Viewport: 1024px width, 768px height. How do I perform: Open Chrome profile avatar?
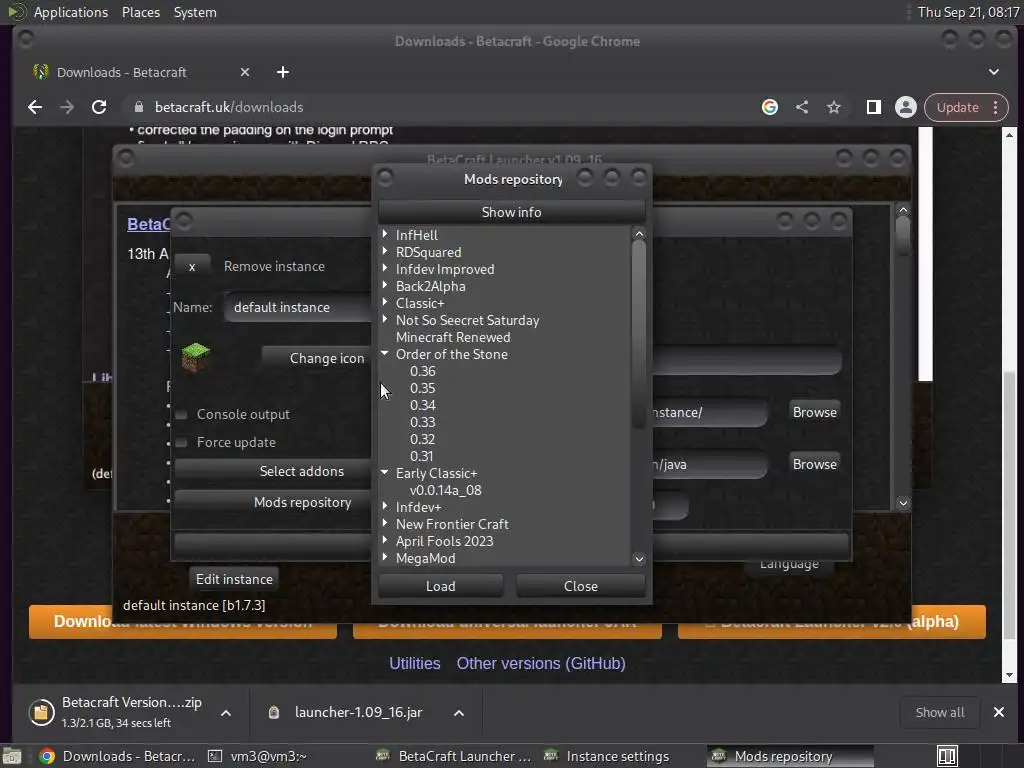pyautogui.click(x=906, y=107)
